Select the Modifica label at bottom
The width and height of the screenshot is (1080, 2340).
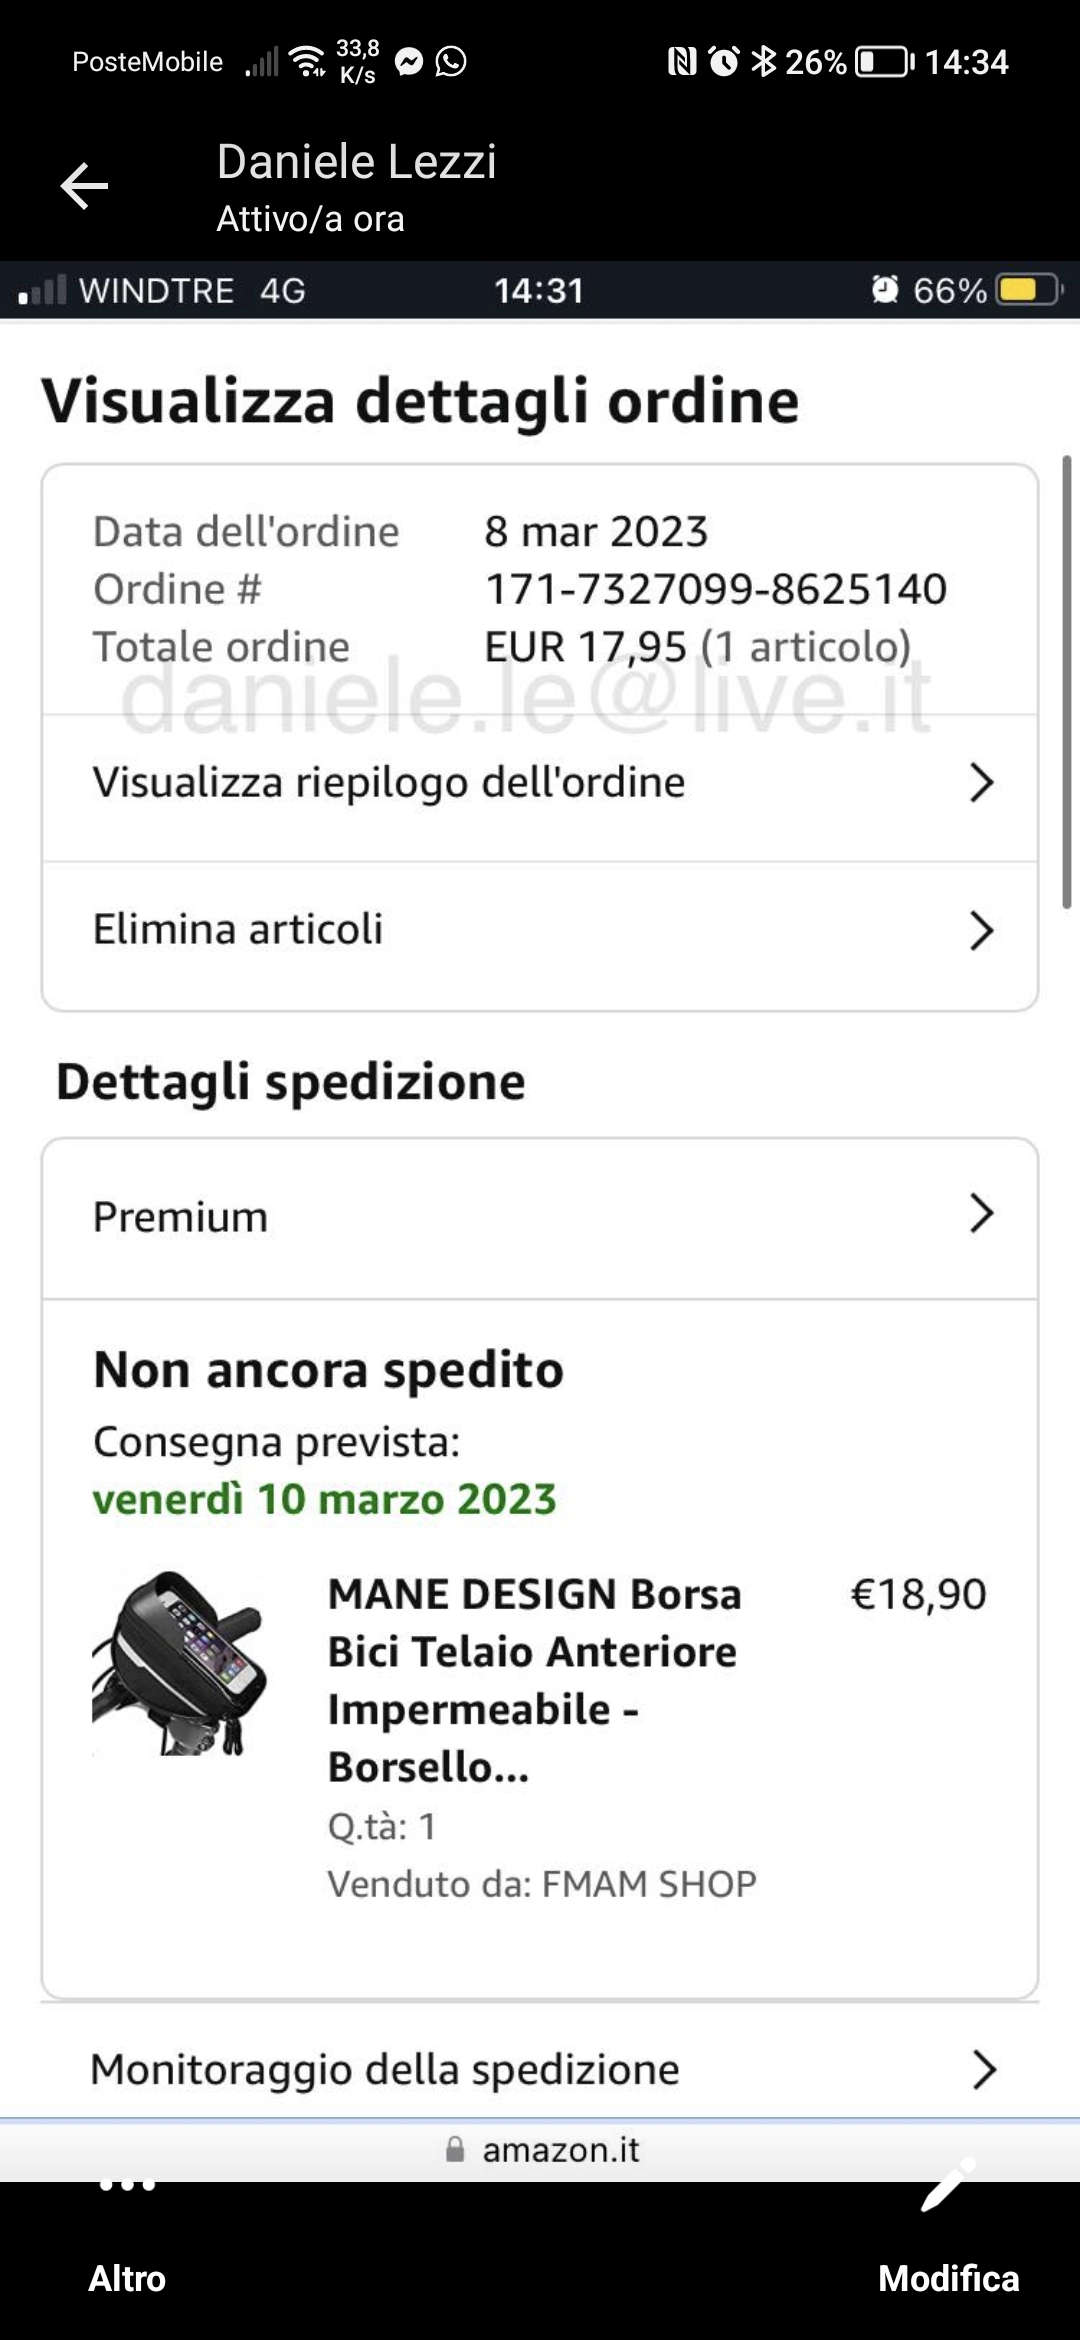[948, 2278]
